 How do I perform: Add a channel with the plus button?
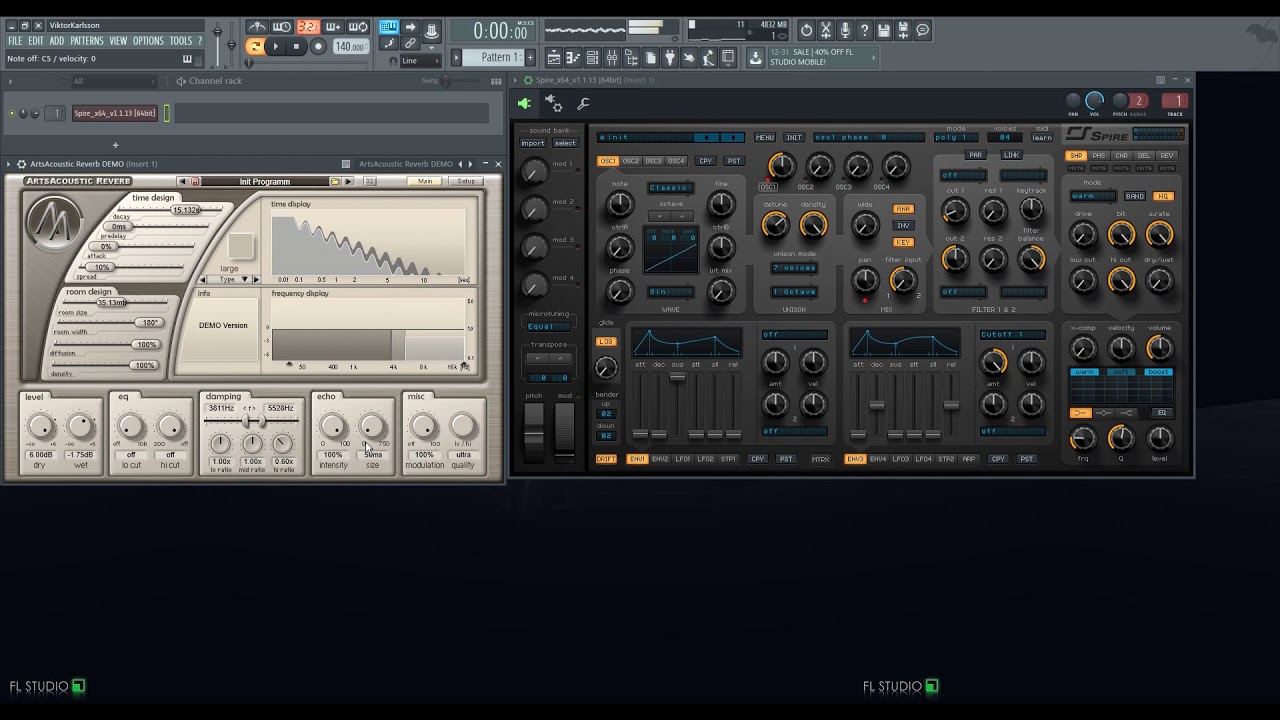pos(115,145)
